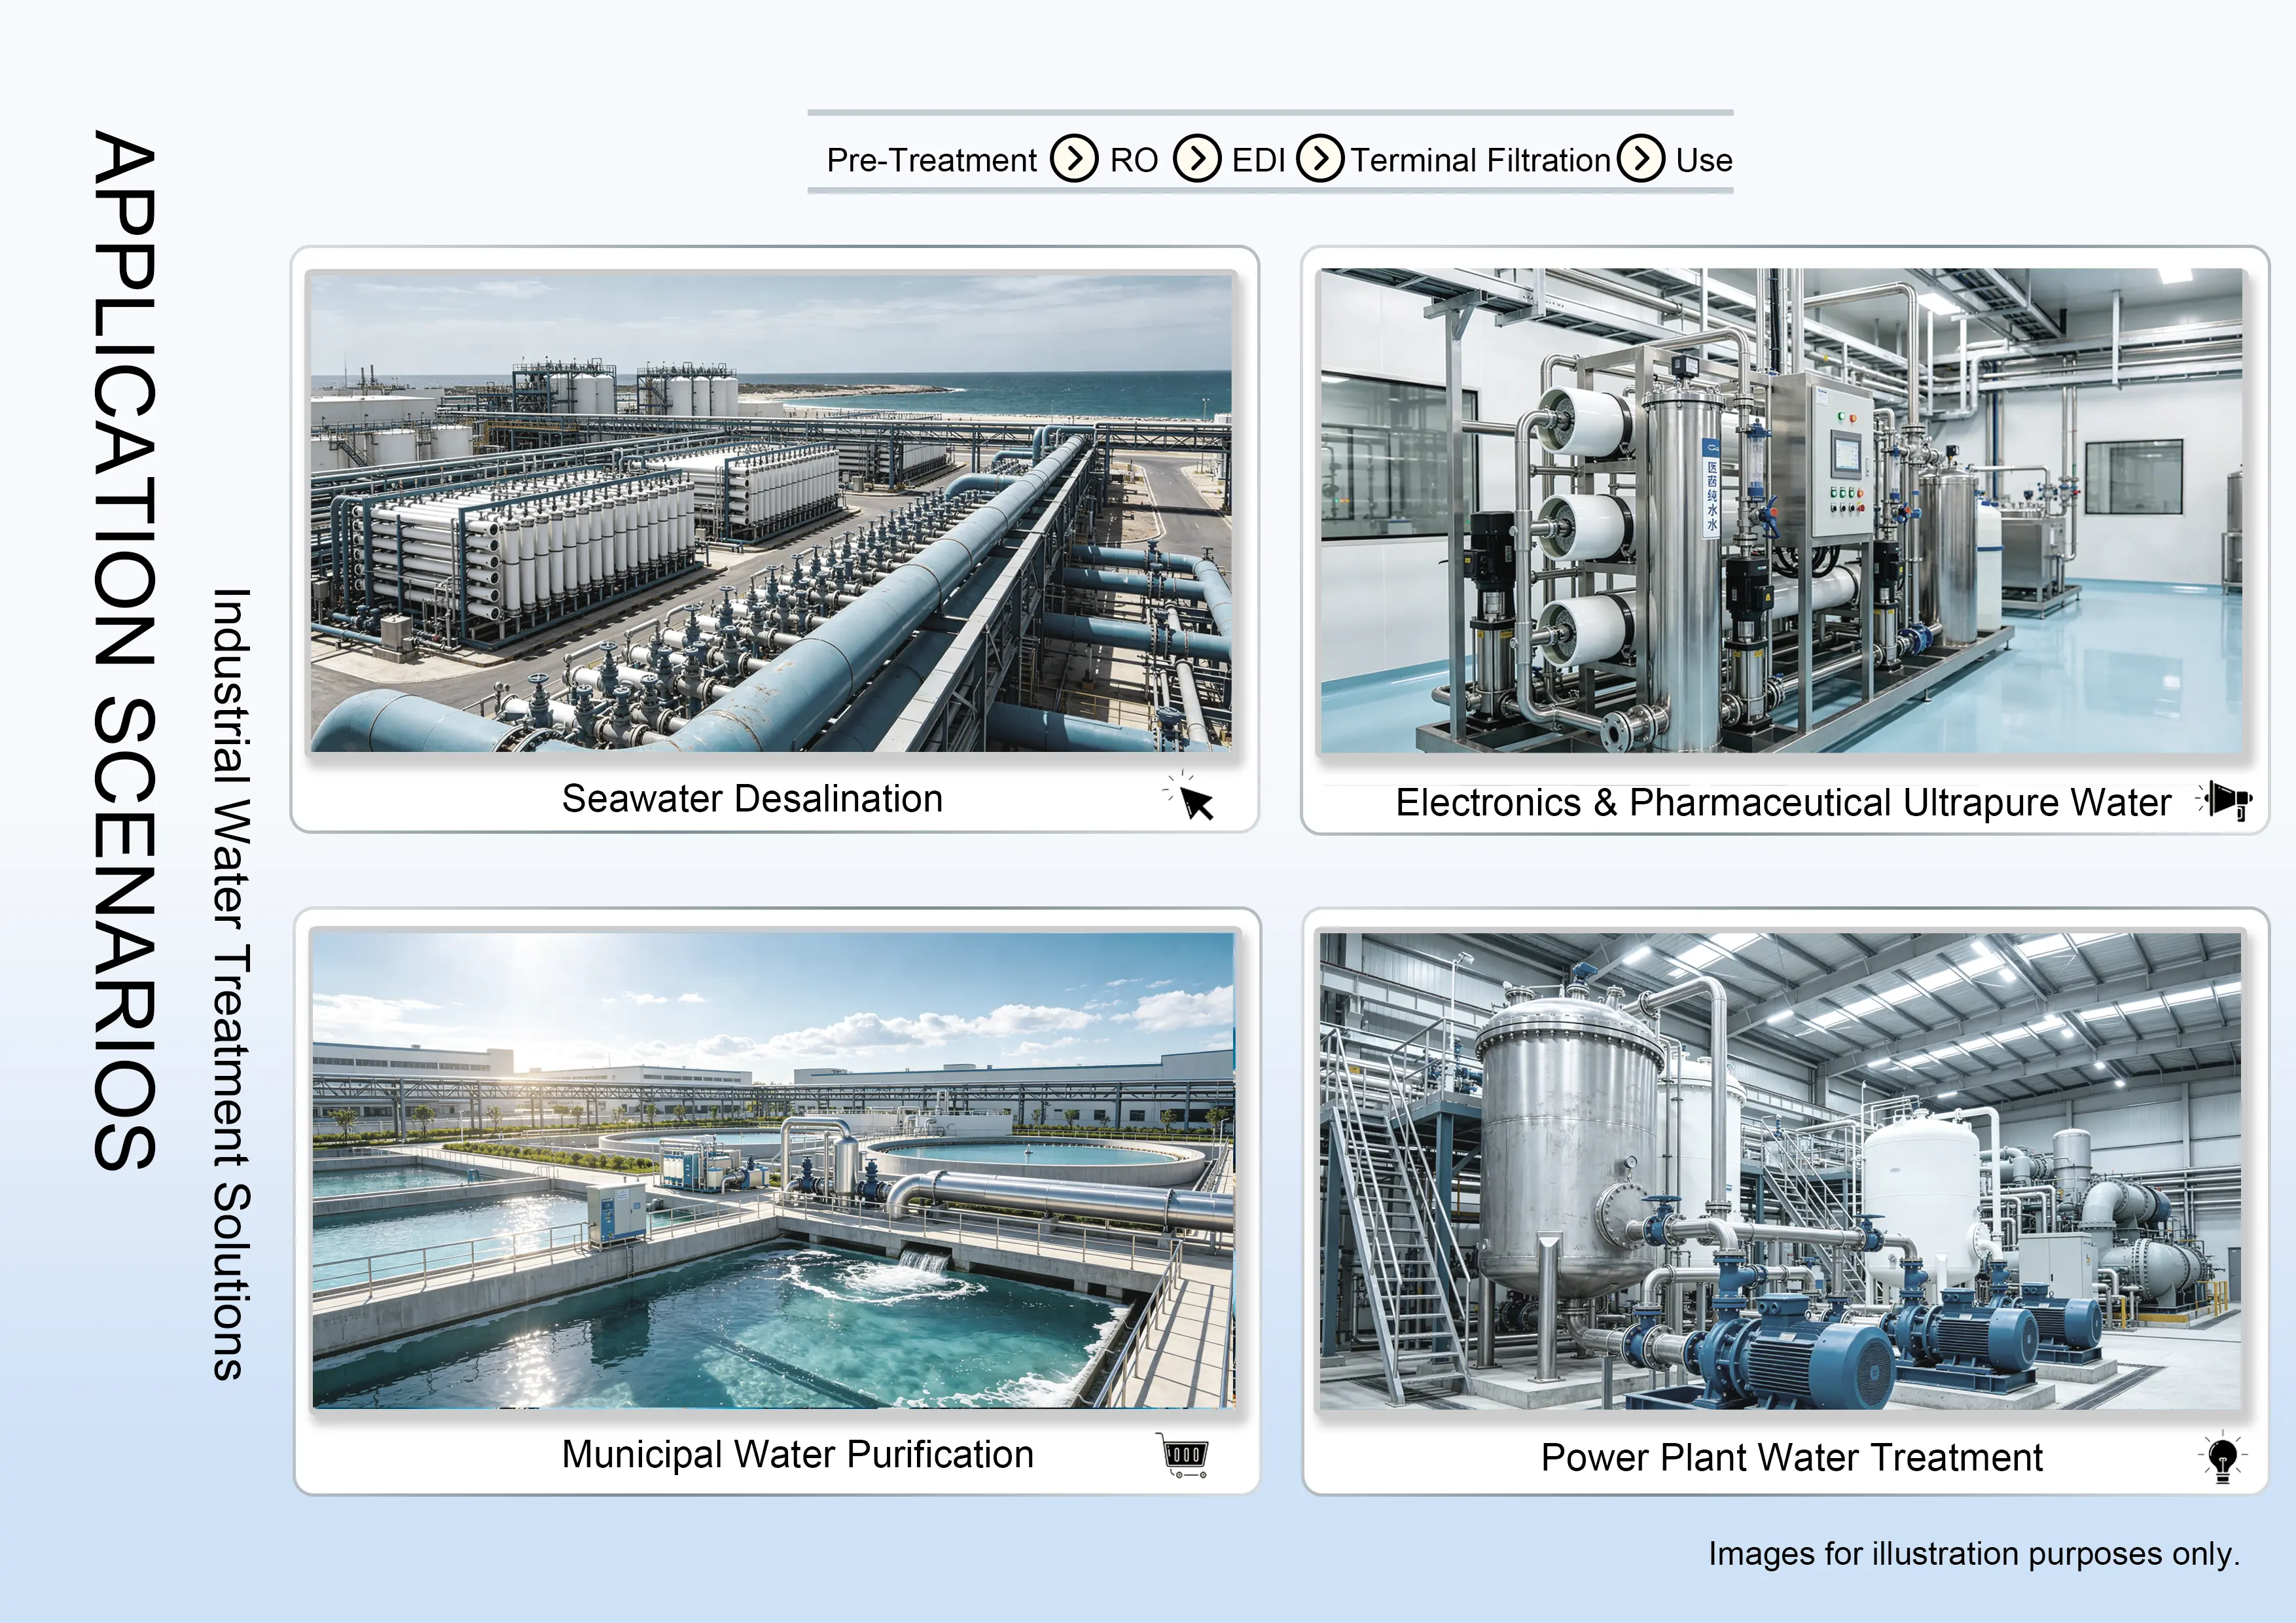Select the Use step label

pos(1704,160)
